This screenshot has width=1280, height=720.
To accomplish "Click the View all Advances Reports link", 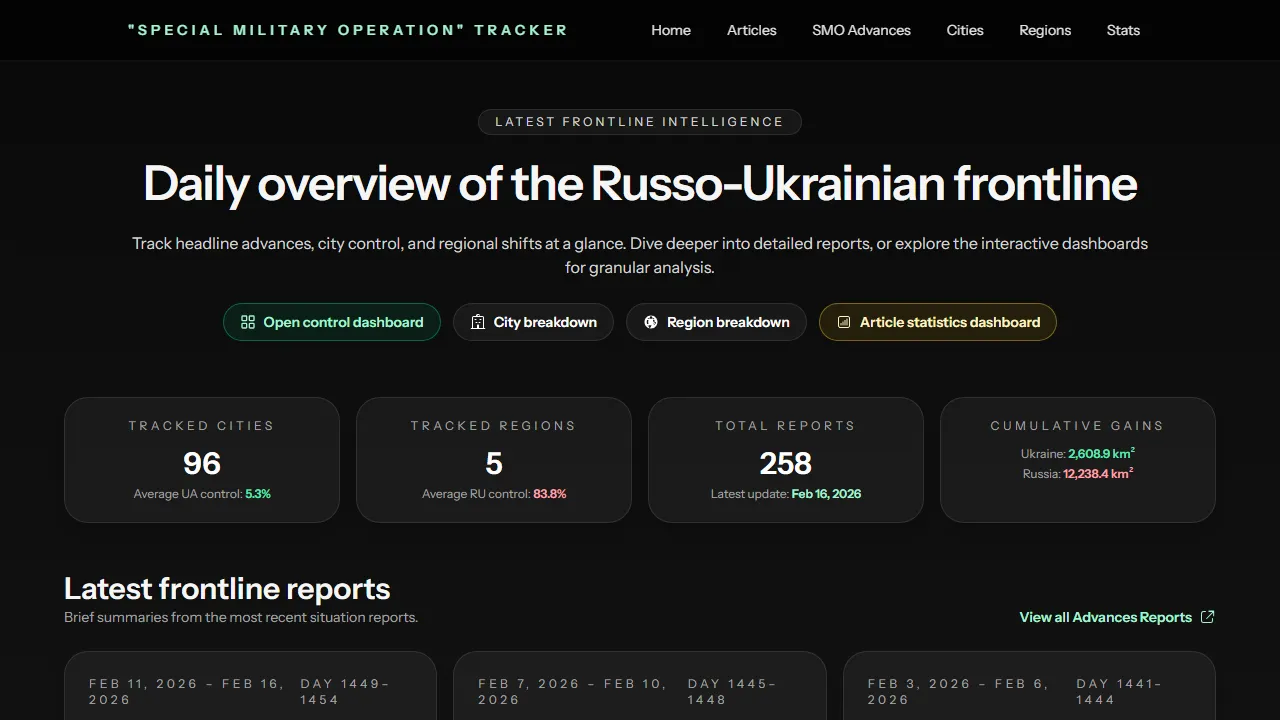I will tap(1105, 617).
